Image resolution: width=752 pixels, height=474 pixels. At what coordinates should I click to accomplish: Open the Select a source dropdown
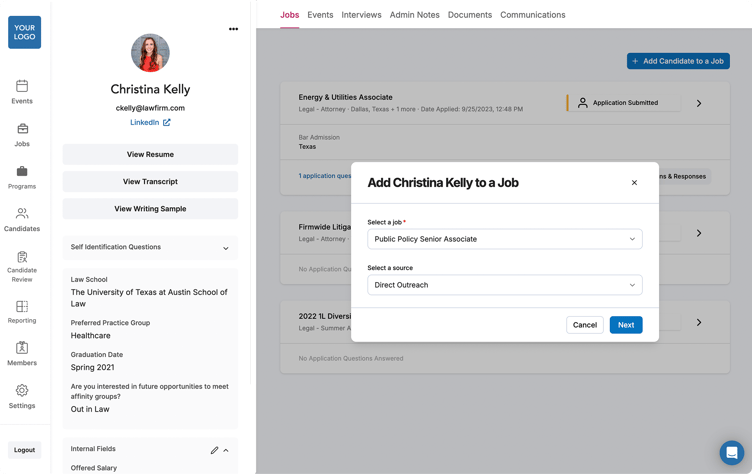(505, 285)
